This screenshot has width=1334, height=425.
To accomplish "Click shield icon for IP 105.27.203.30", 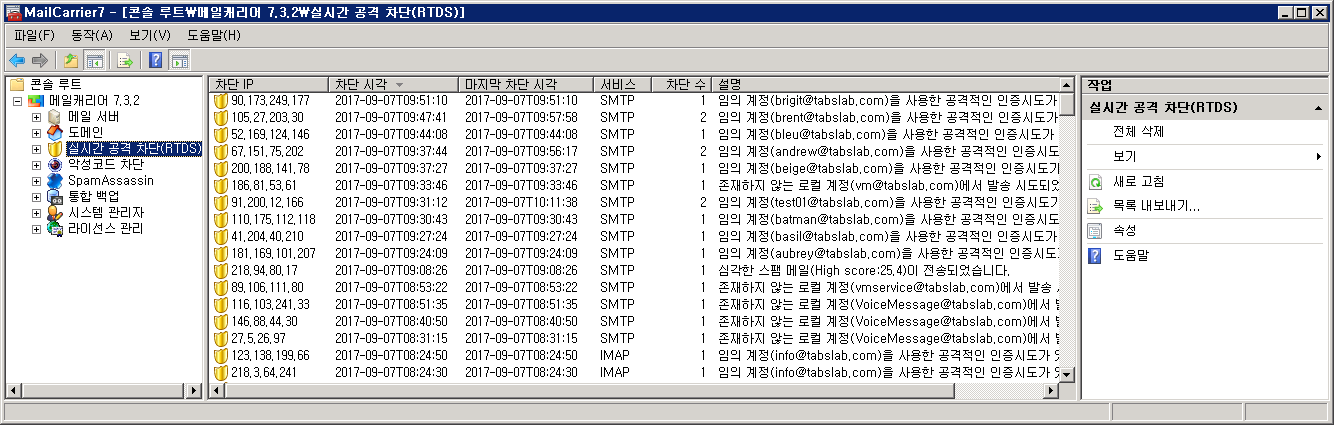I will (x=221, y=117).
